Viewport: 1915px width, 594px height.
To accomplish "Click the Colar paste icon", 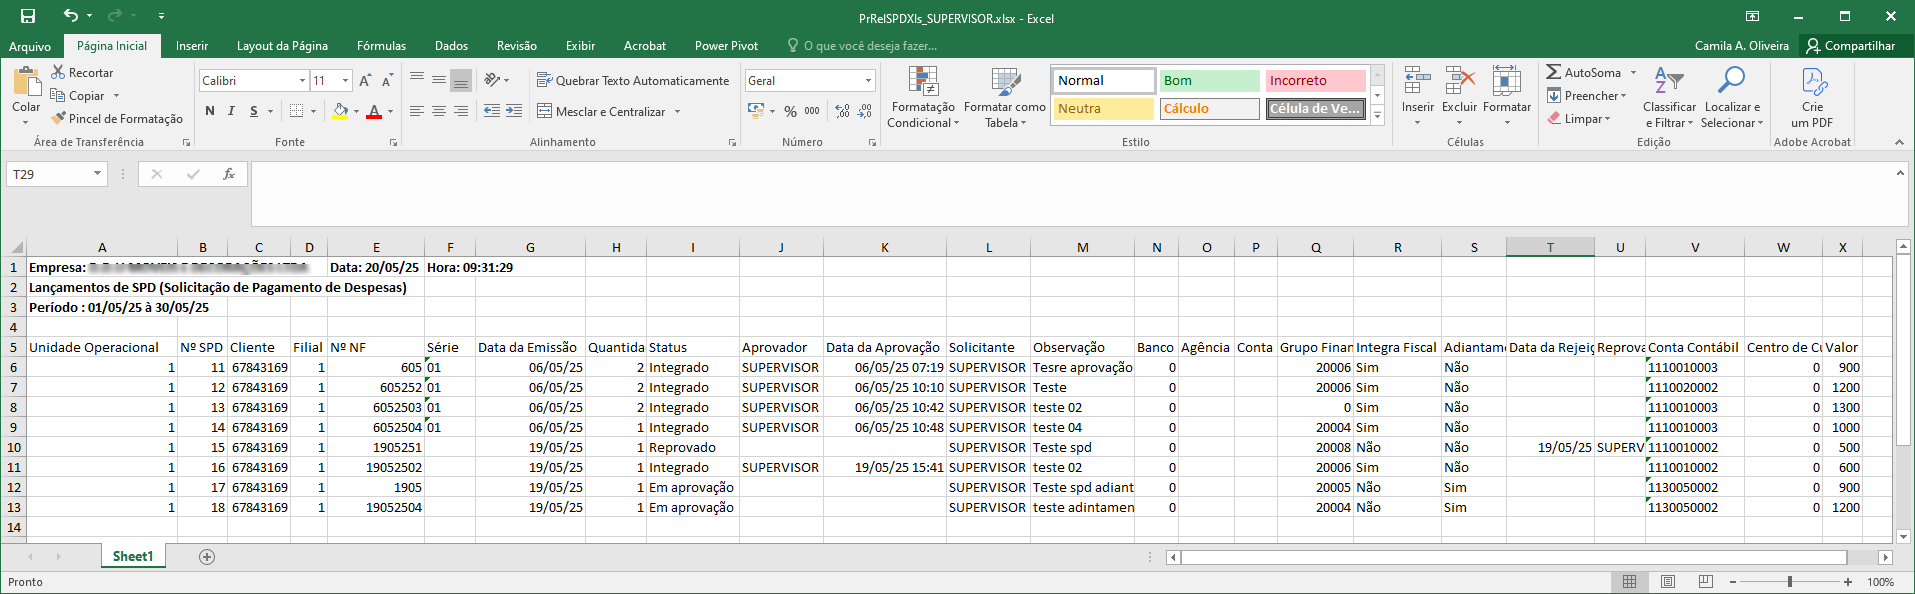I will tap(26, 82).
